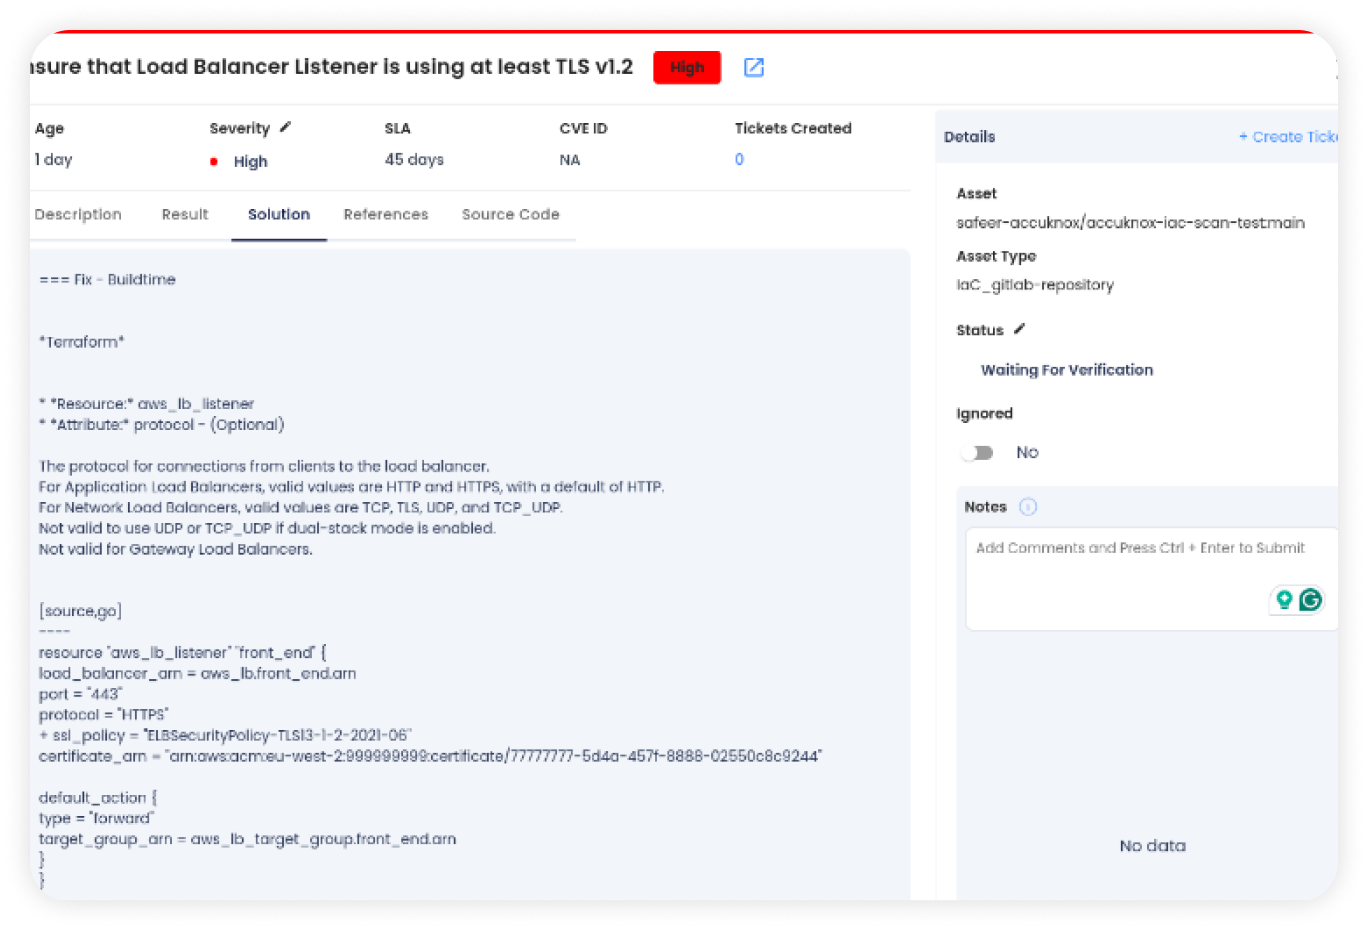This screenshot has width=1368, height=932.
Task: Click the No data text in notes
Action: click(1152, 846)
